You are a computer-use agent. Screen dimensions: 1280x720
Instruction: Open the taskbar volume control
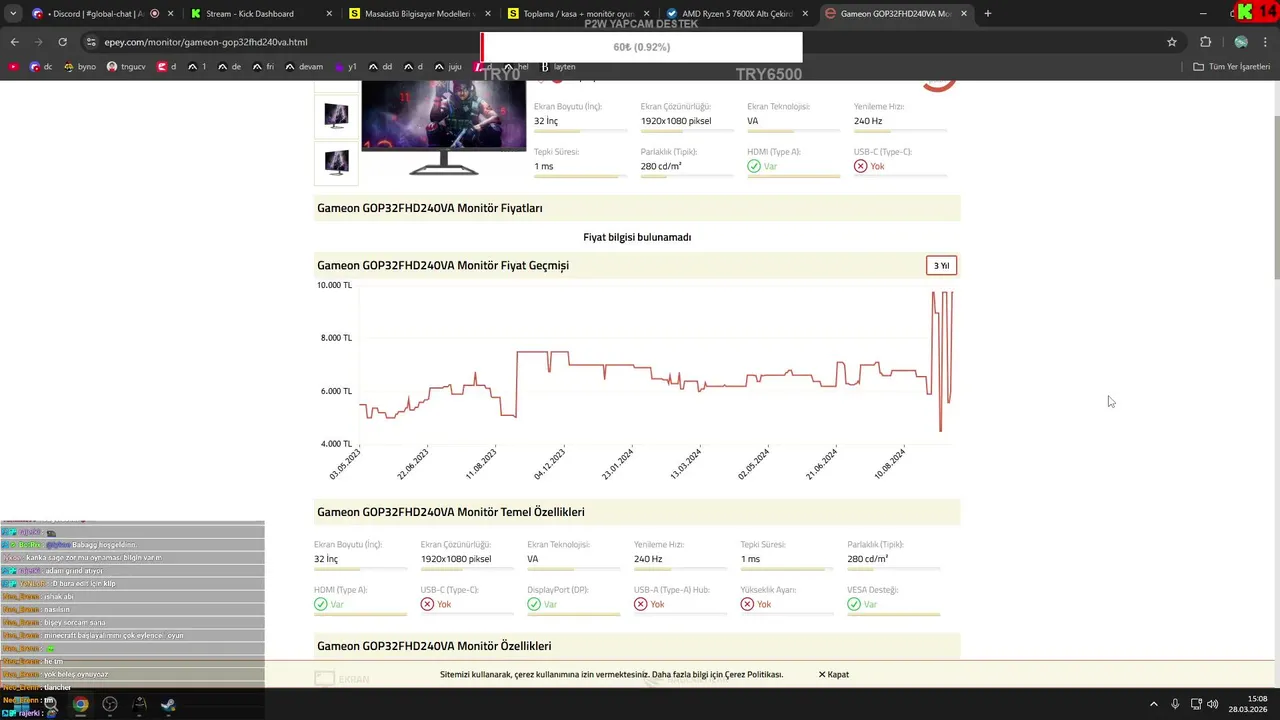[x=1213, y=704]
